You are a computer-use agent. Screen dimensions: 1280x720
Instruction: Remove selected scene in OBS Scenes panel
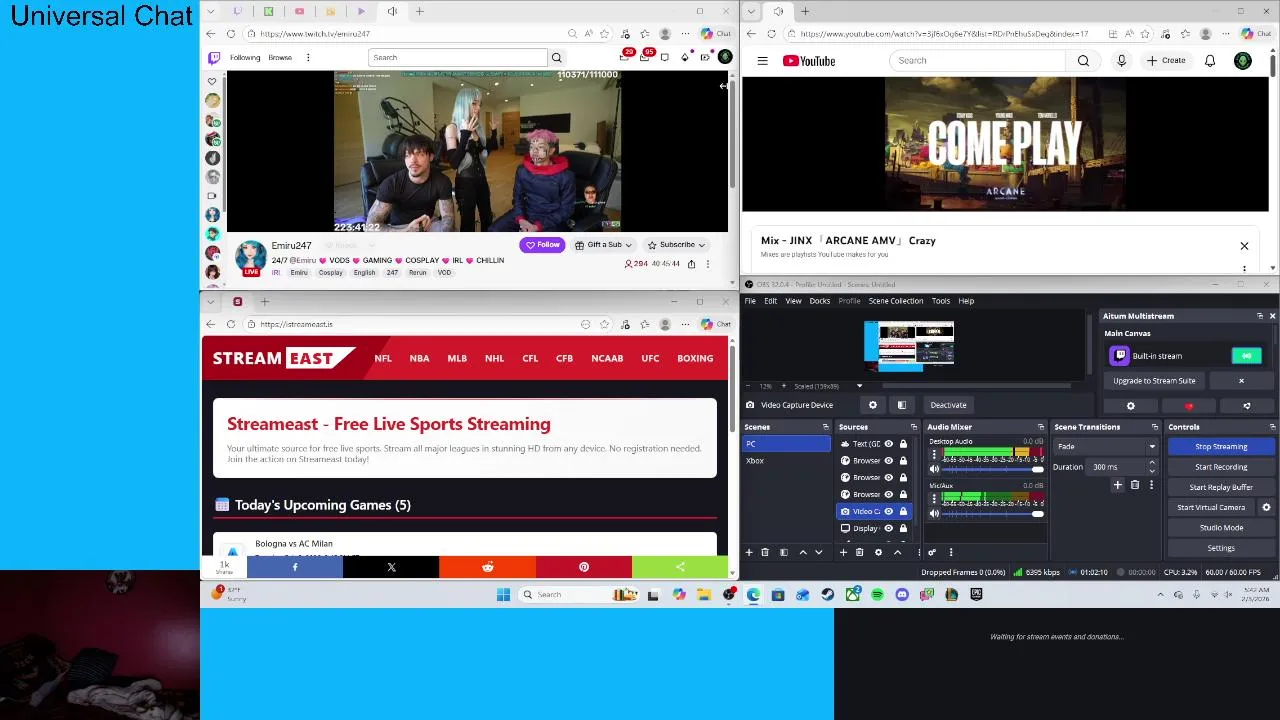765,552
